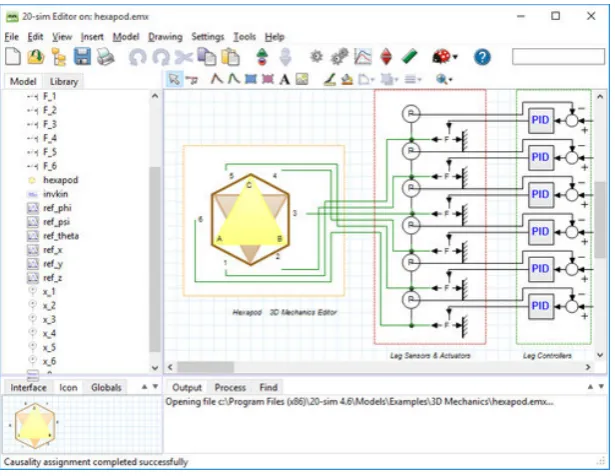Click the canvas horizontal scrollbar thumb
The height and width of the screenshot is (476, 615).
(x=206, y=367)
